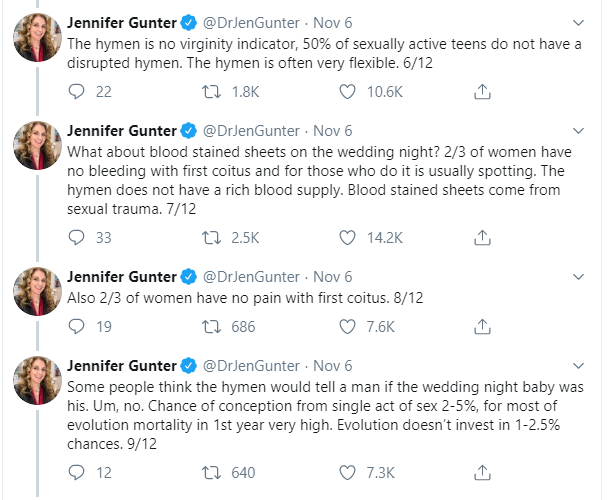
Task: Retweet the tweet with 2.5K retweets
Action: coord(211,238)
